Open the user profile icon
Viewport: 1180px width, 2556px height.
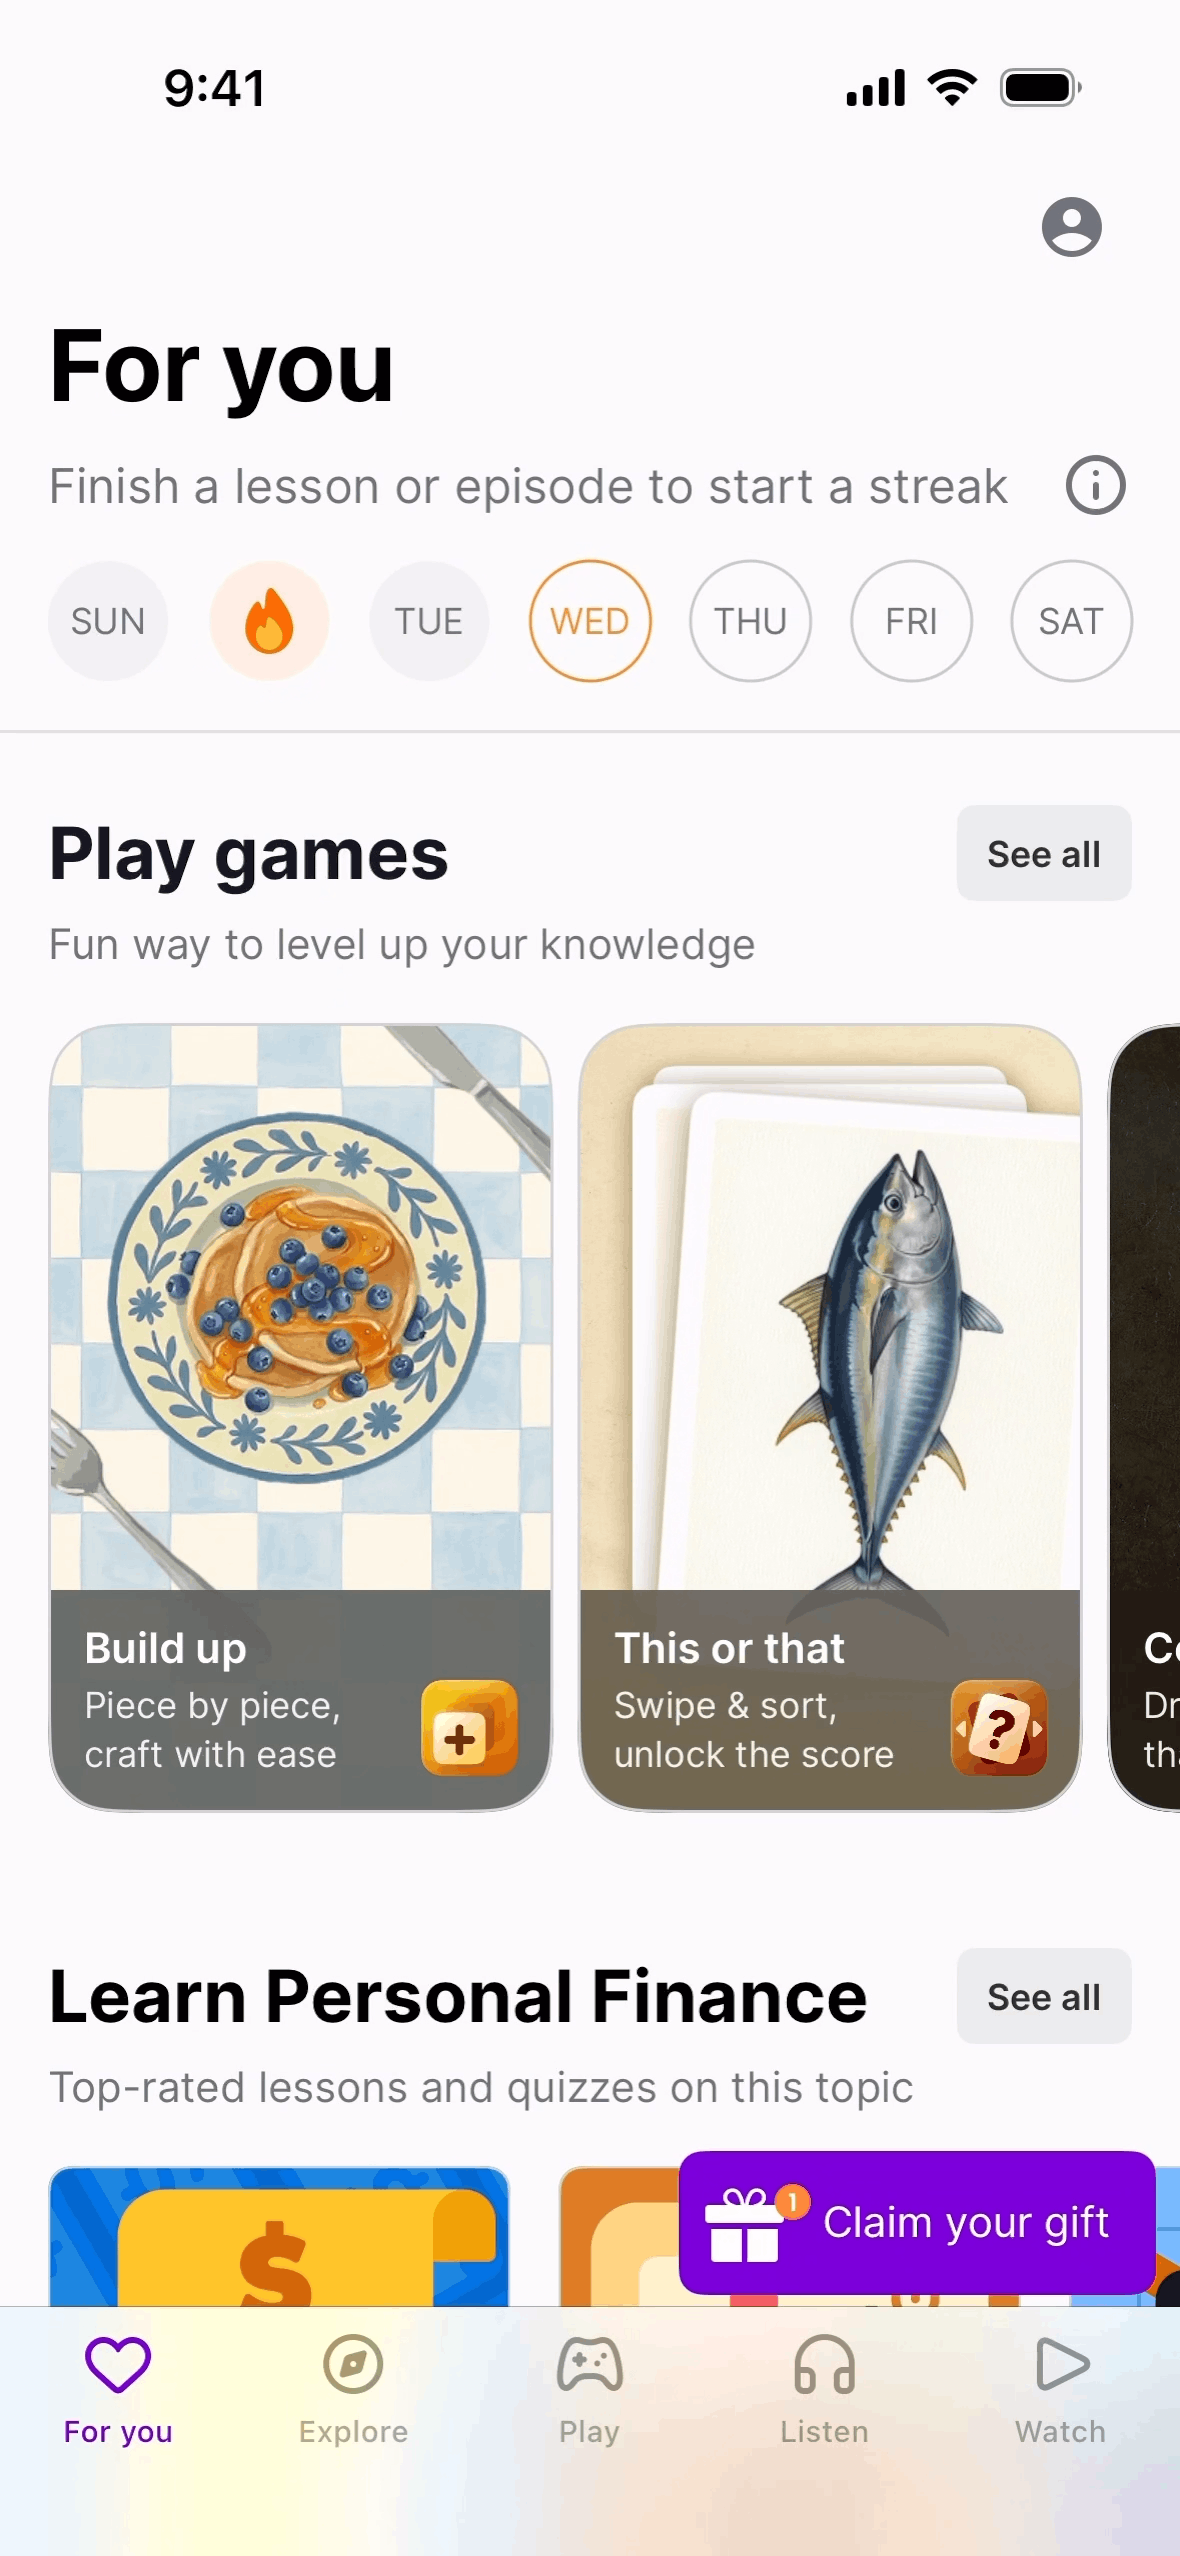click(x=1071, y=227)
